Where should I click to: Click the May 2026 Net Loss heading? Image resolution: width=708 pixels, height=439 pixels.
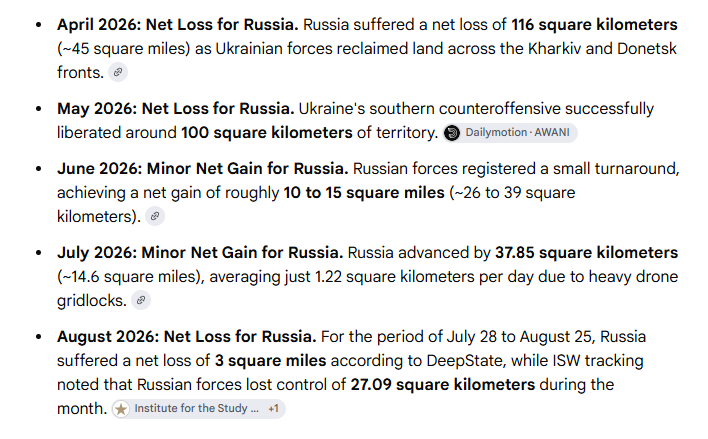176,108
